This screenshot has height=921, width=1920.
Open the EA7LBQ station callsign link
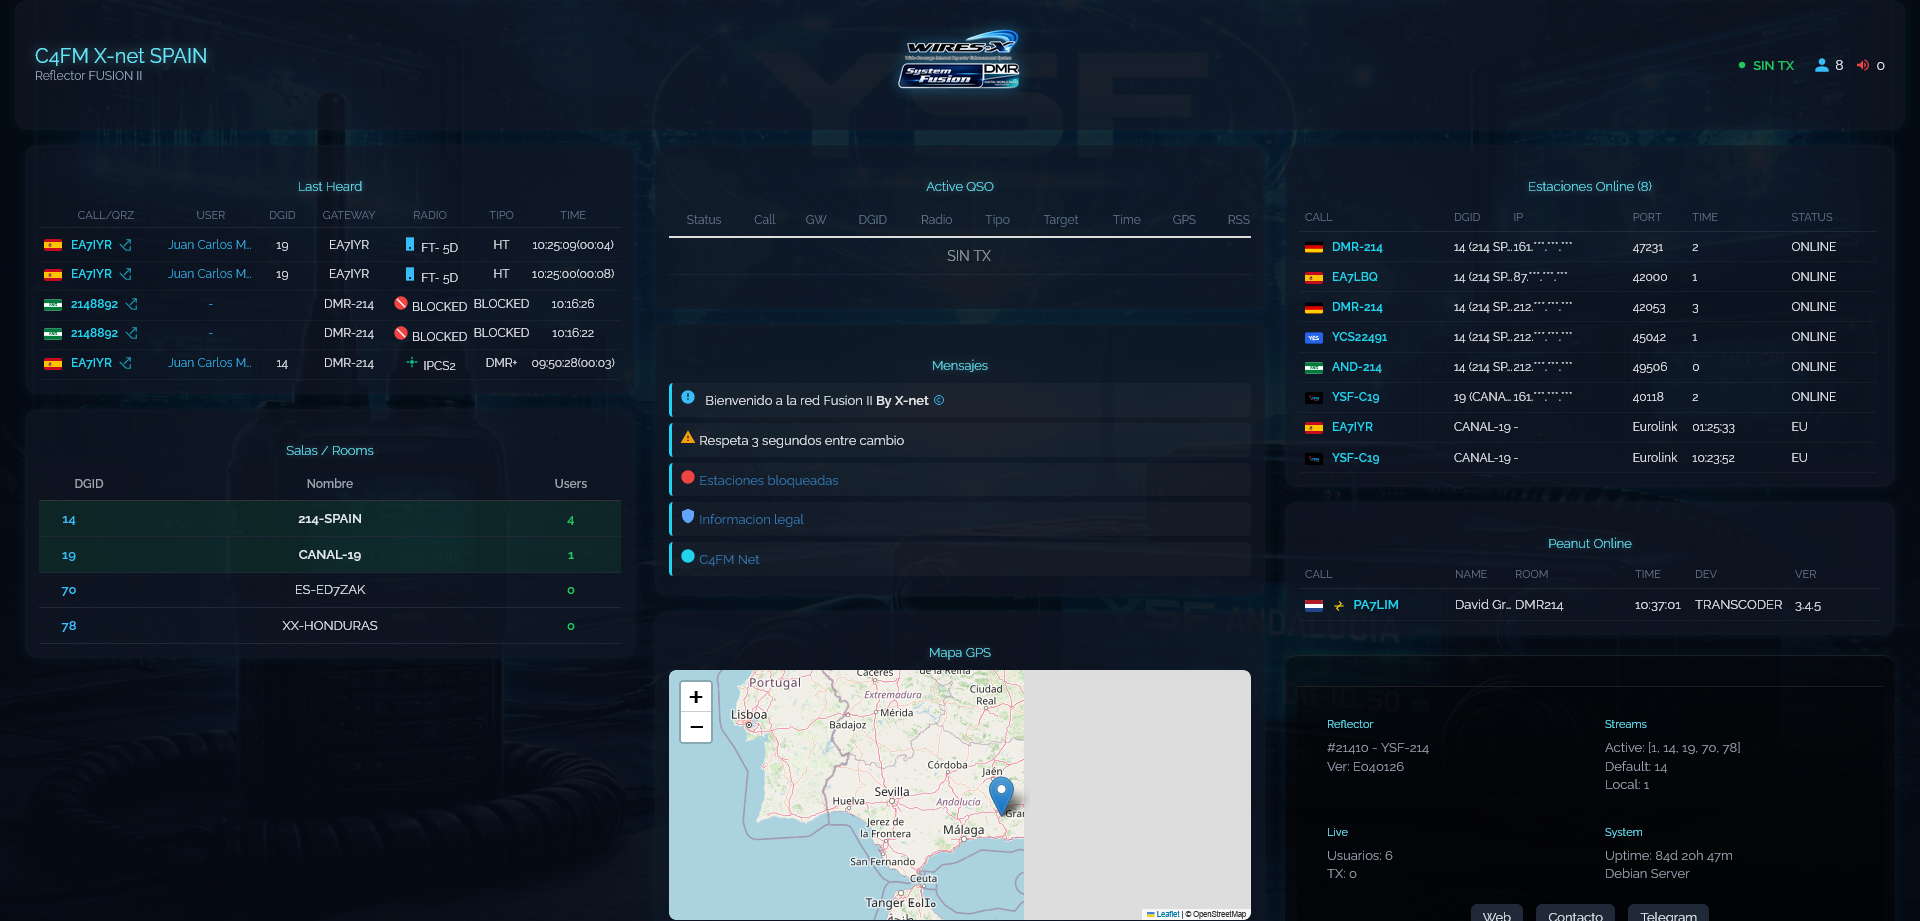coord(1354,277)
